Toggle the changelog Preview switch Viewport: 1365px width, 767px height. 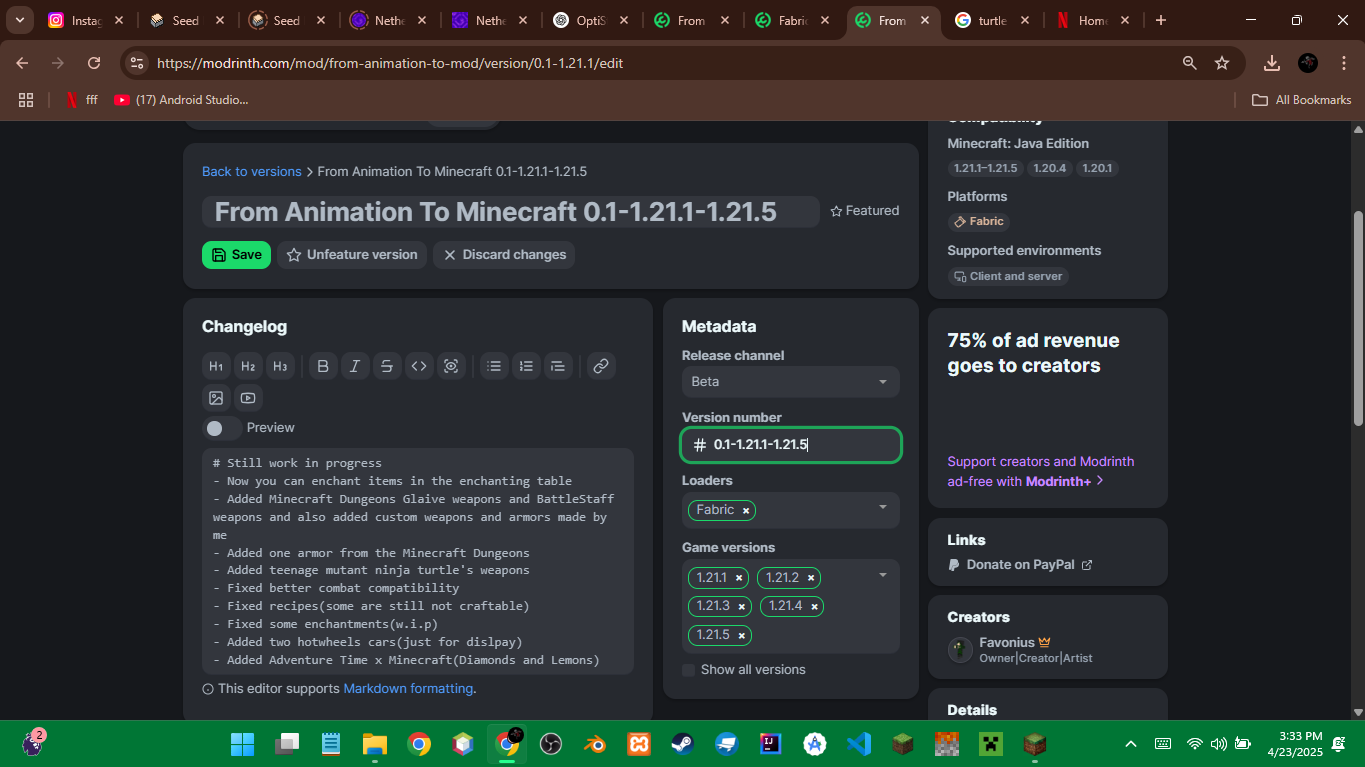click(221, 428)
